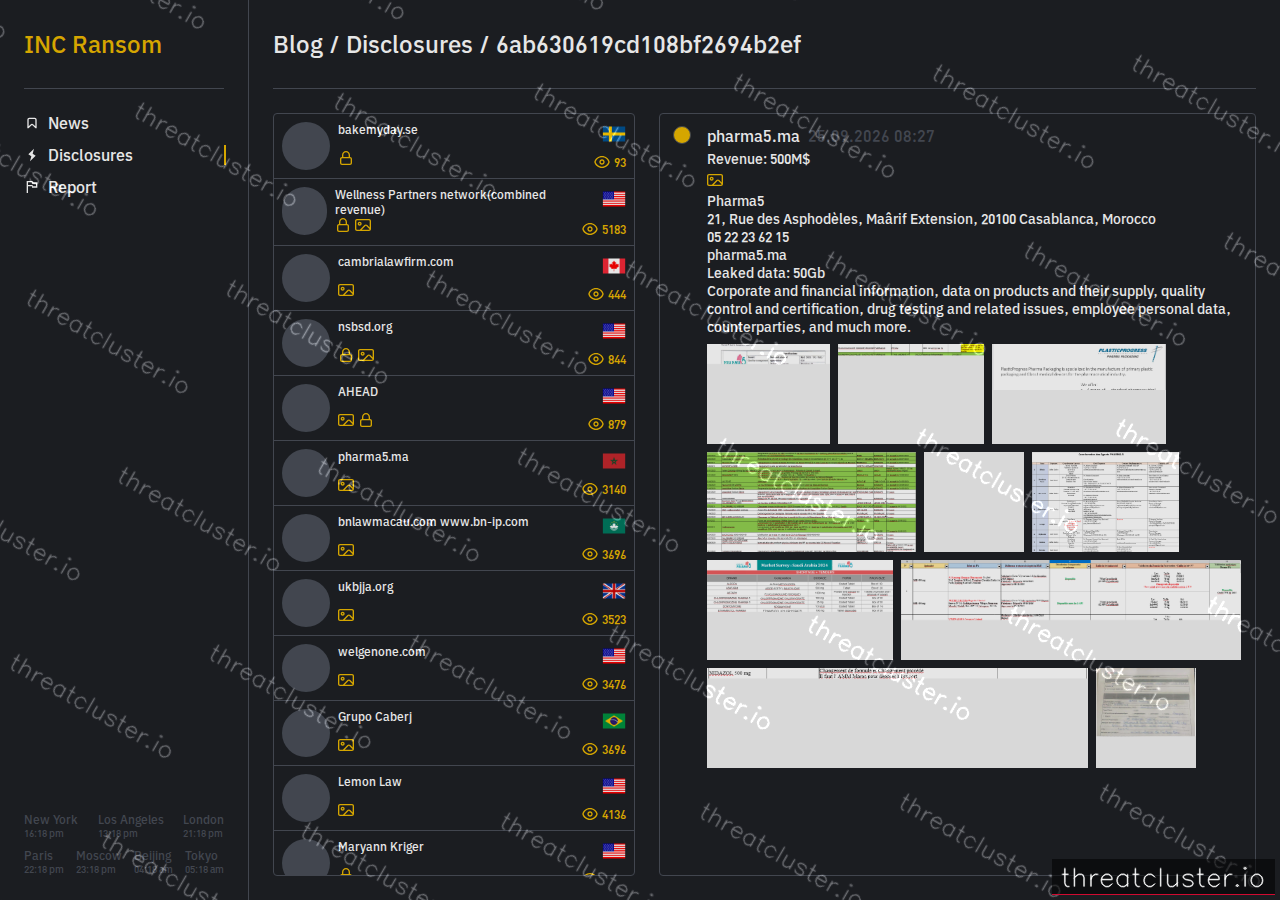The width and height of the screenshot is (1280, 900).
Task: Open the Disclosures section
Action: 90,155
